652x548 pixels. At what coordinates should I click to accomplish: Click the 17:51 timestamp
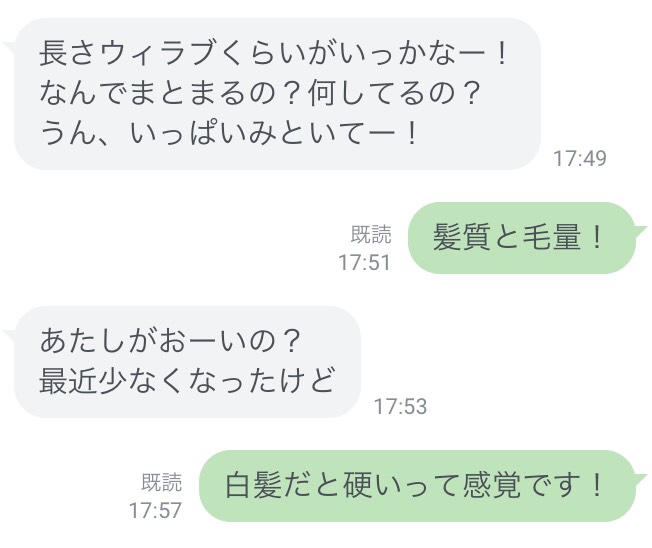[x=364, y=263]
